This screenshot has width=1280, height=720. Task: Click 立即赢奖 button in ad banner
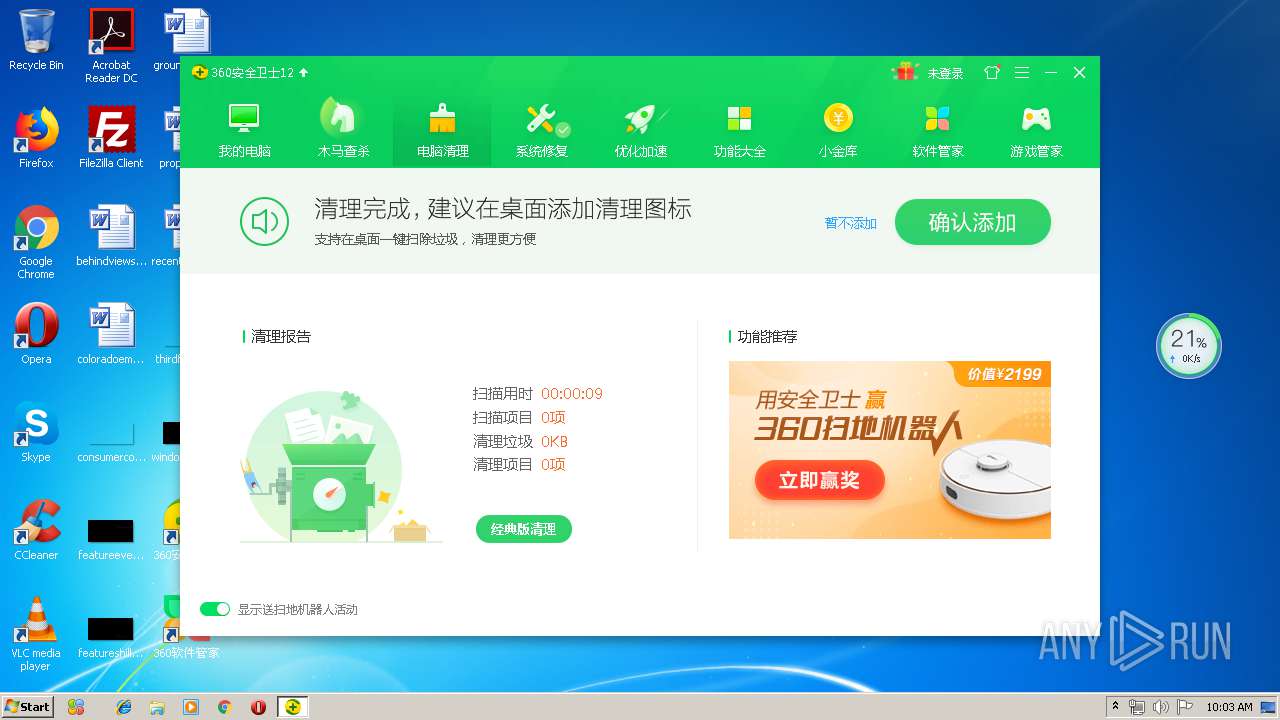coord(819,480)
